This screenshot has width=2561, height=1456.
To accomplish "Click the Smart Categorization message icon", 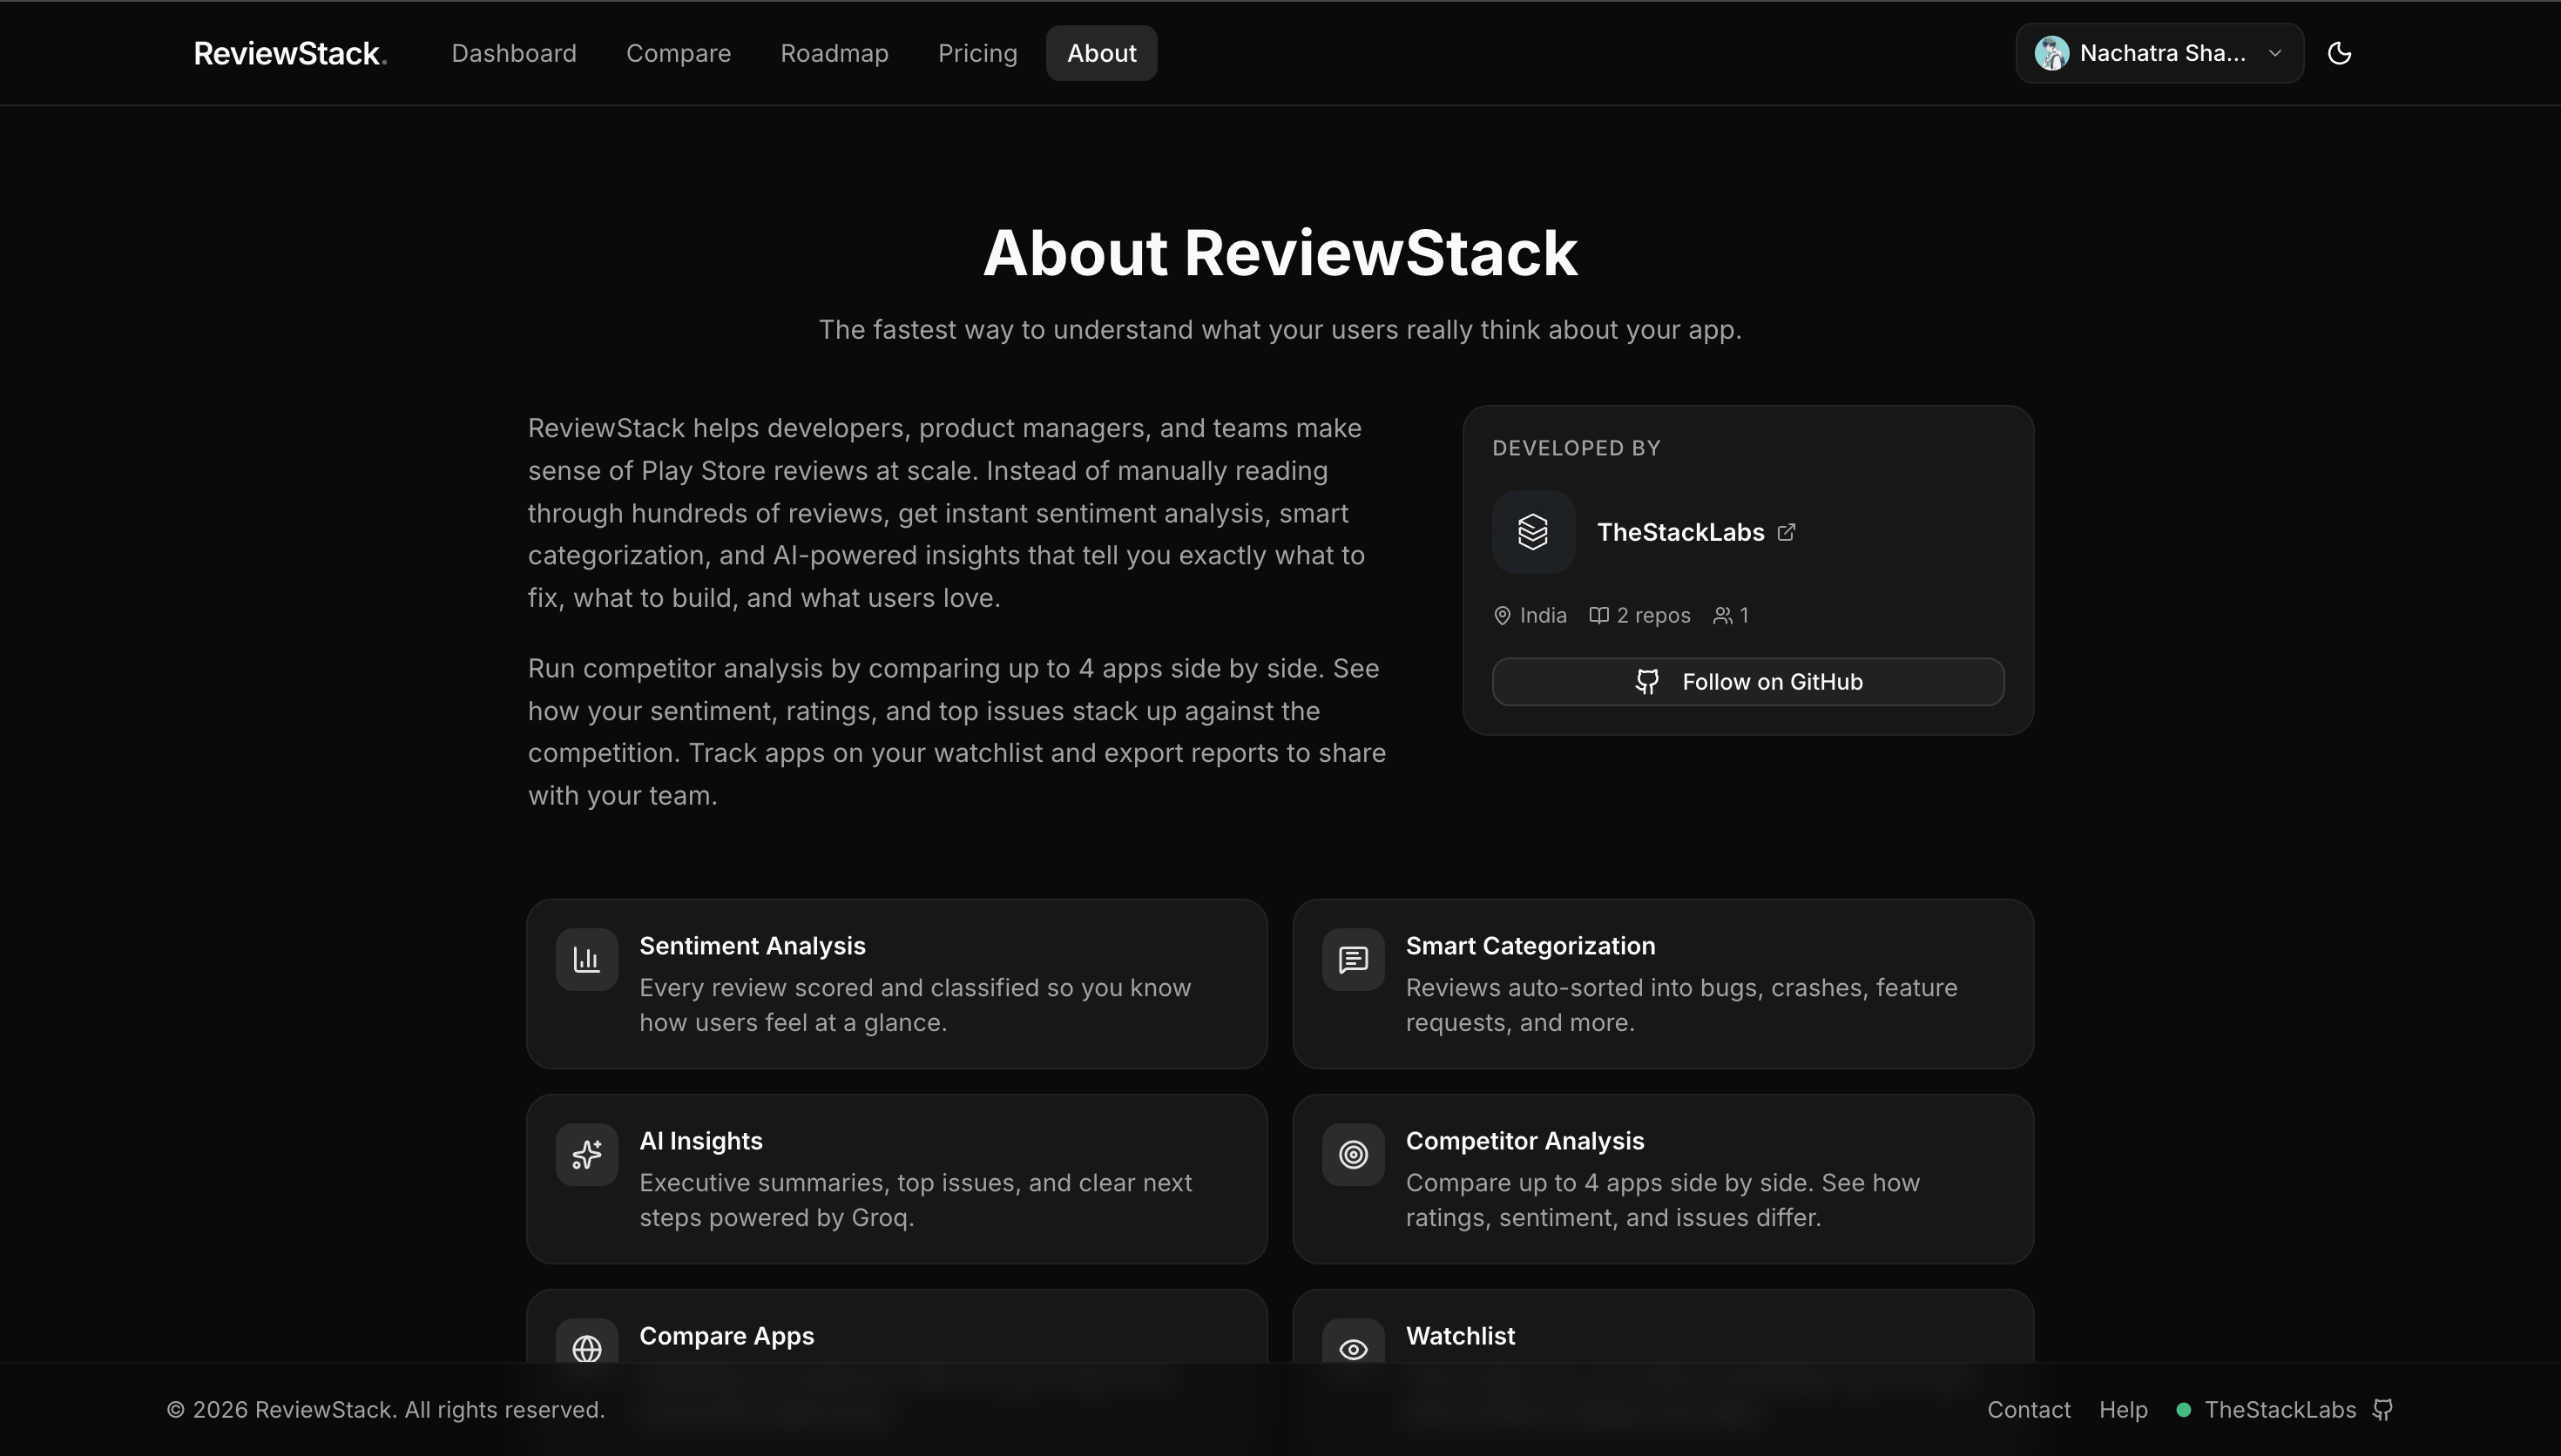I will 1353,960.
